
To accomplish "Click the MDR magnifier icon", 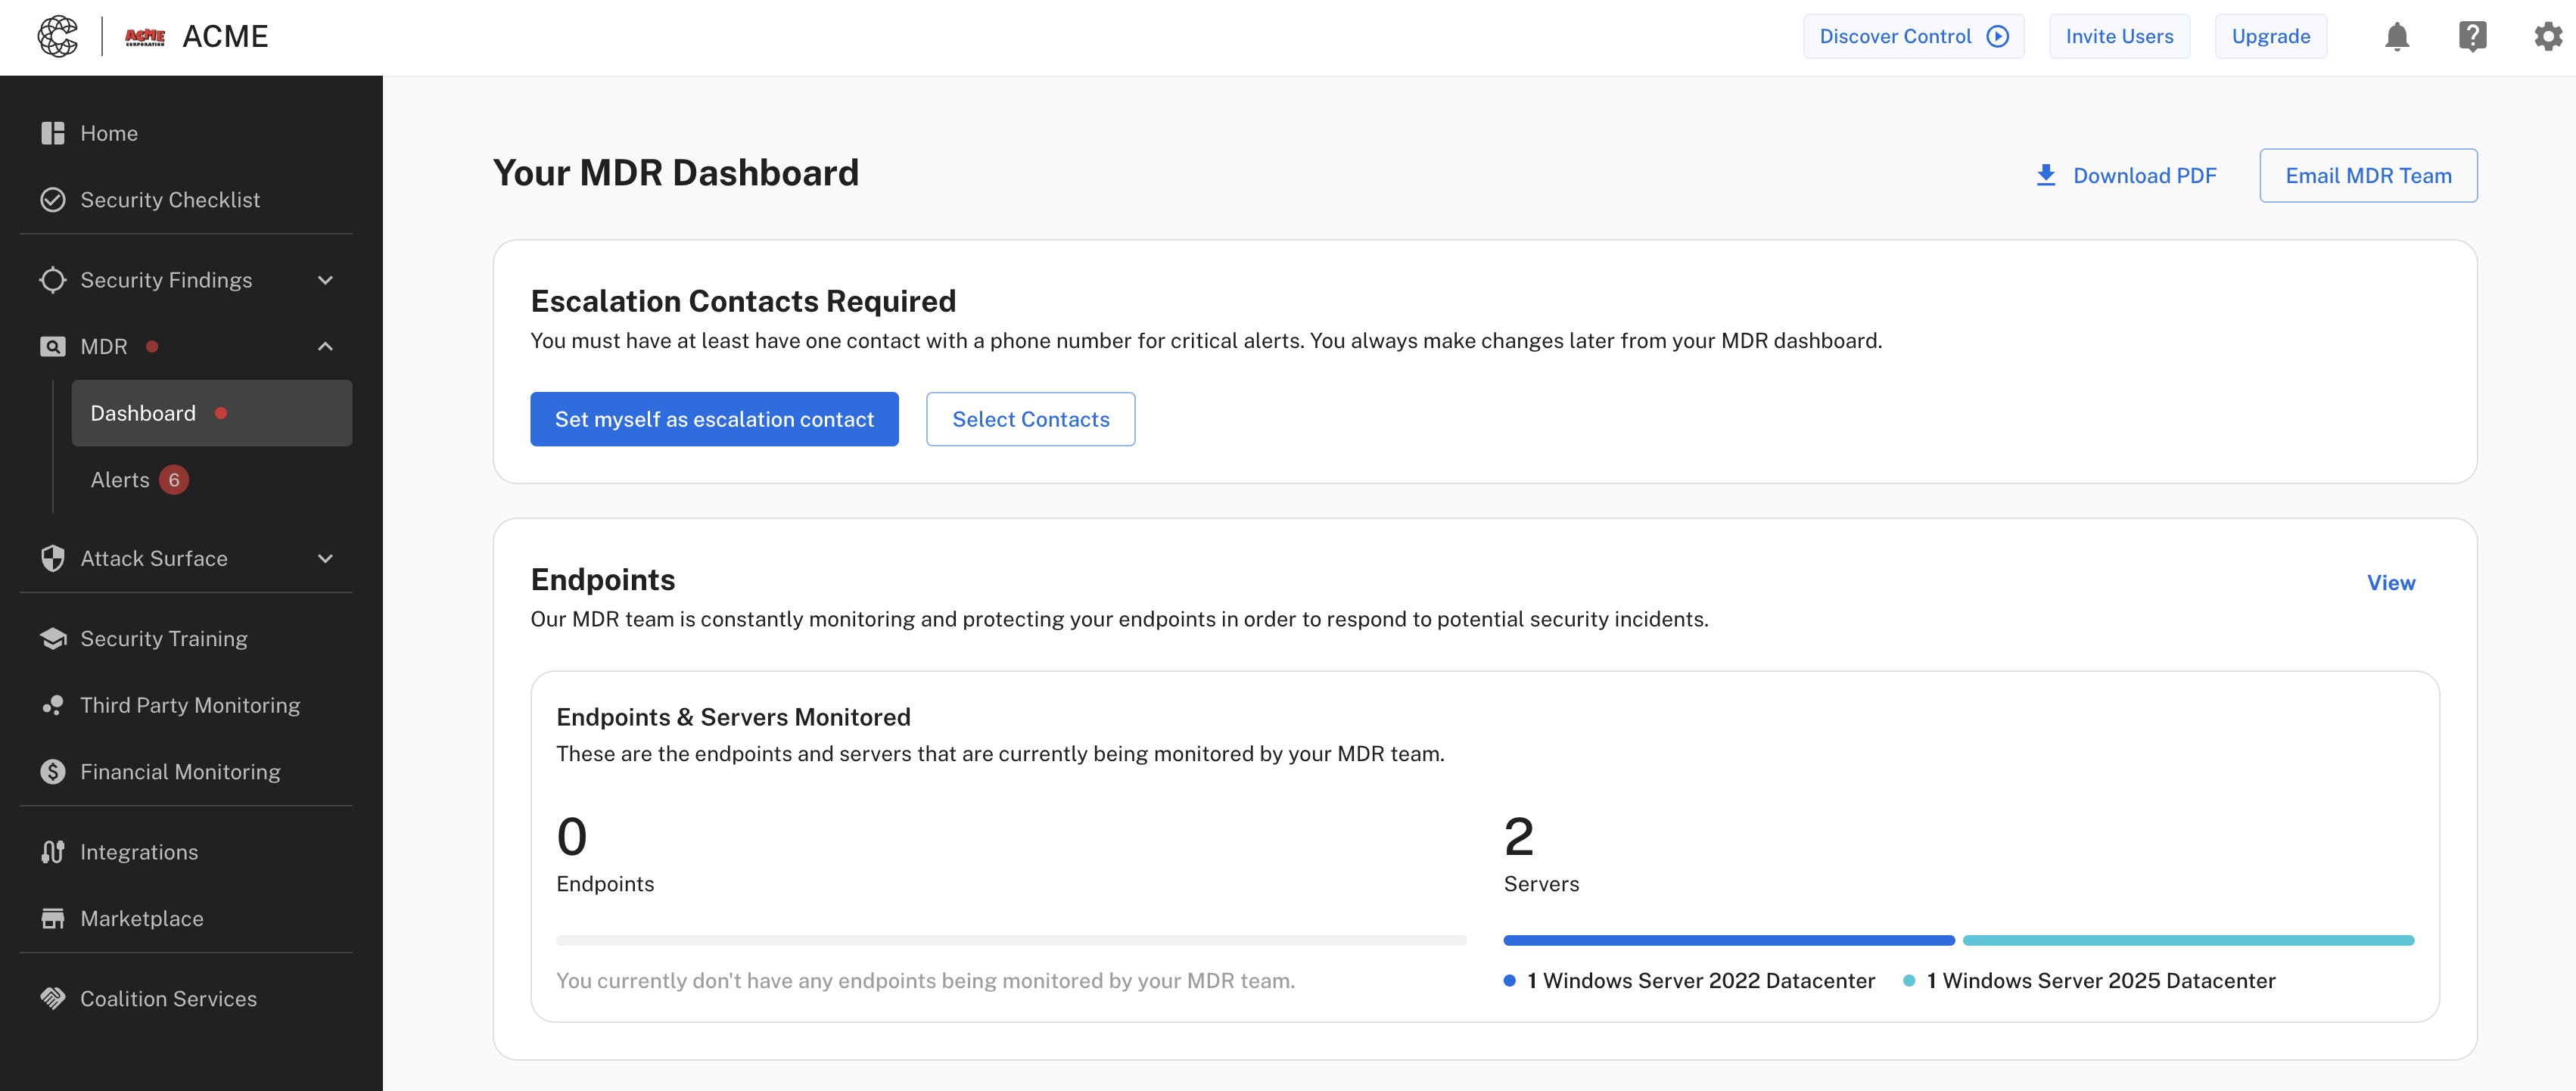I will tap(53, 347).
